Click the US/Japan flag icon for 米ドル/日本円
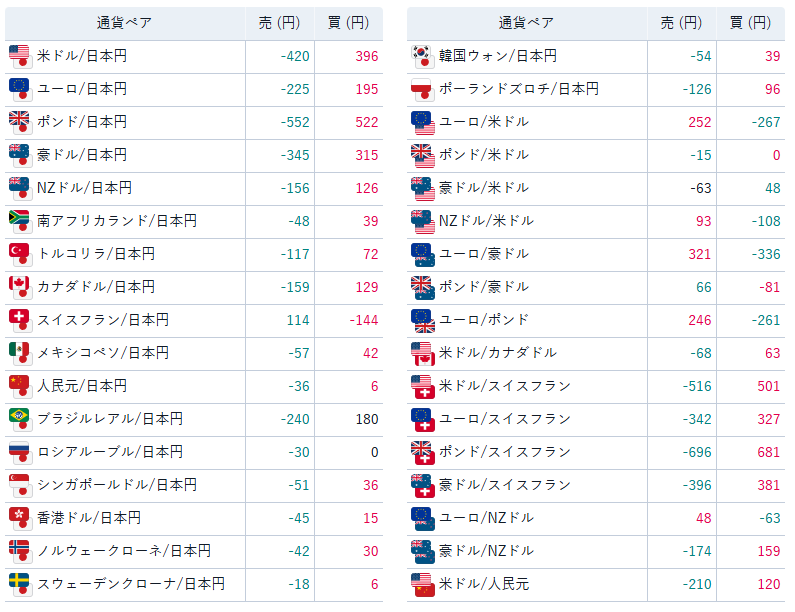Viewport: 795px width, 612px height. pyautogui.click(x=19, y=56)
